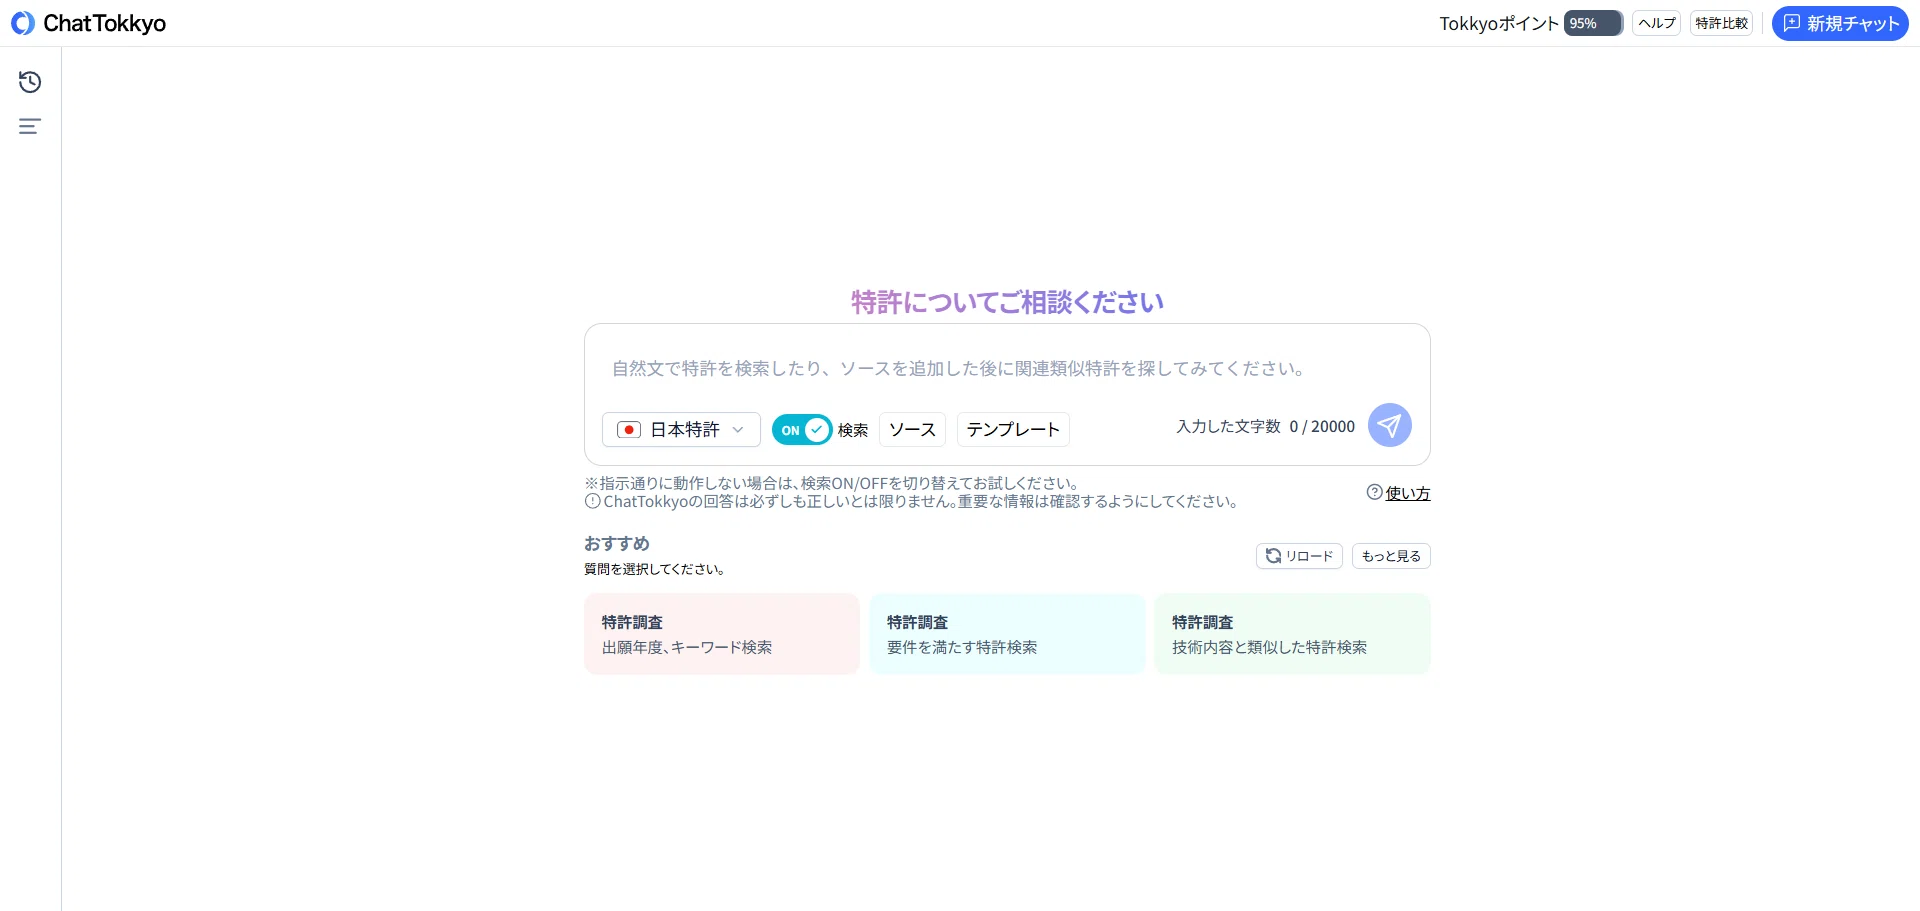Viewport: 1920px width, 911px height.
Task: Expand 日本特許 country dropdown
Action: pyautogui.click(x=681, y=430)
